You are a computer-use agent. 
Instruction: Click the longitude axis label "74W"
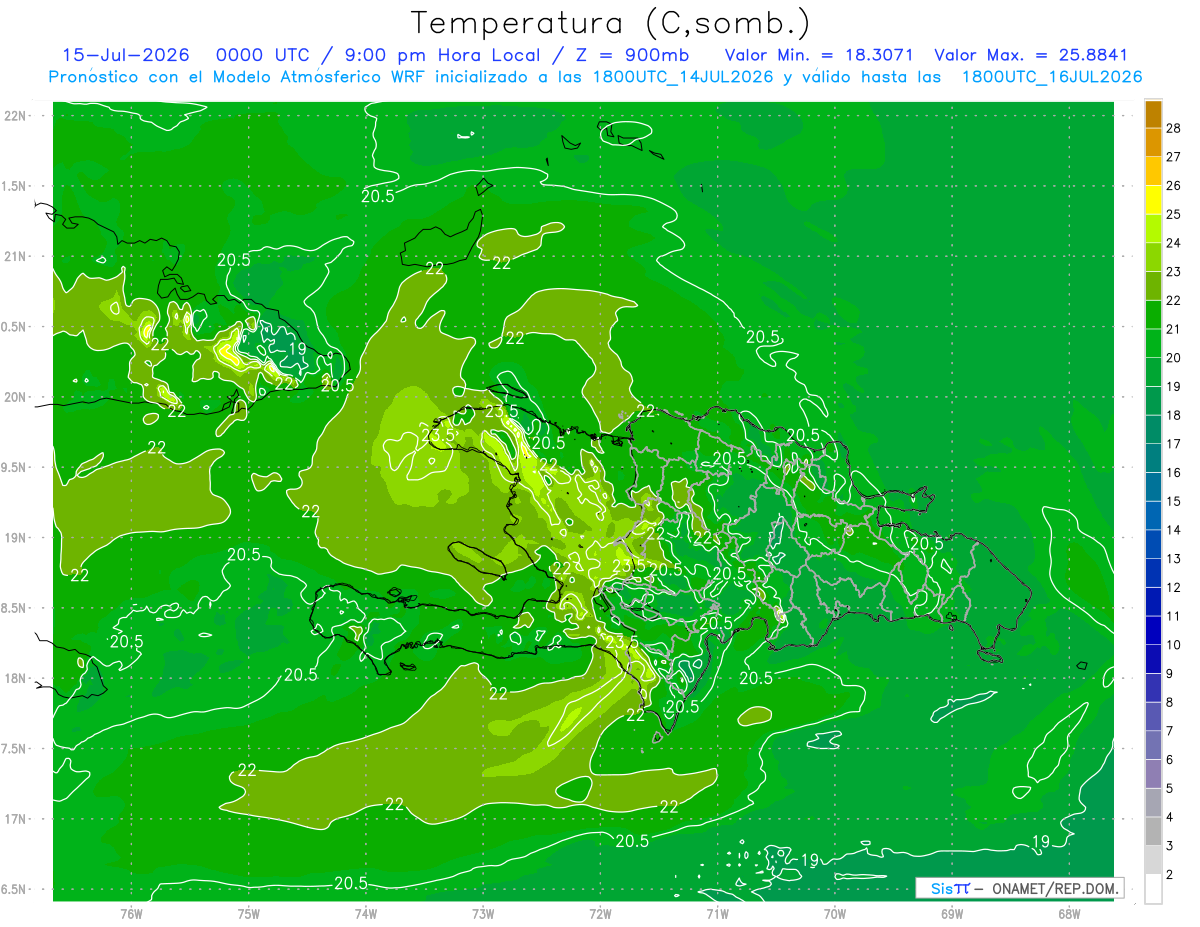[366, 914]
